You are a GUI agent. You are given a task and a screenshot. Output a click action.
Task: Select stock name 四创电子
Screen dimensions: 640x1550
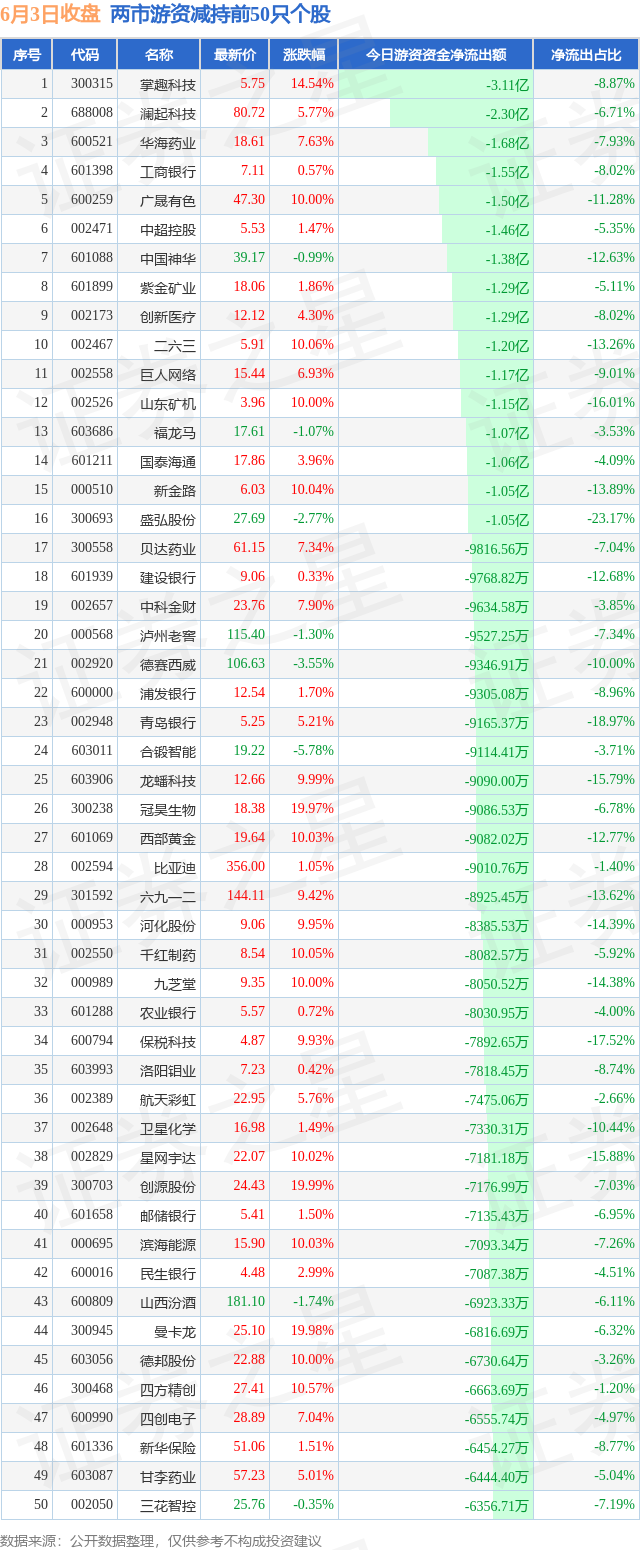coord(168,1419)
